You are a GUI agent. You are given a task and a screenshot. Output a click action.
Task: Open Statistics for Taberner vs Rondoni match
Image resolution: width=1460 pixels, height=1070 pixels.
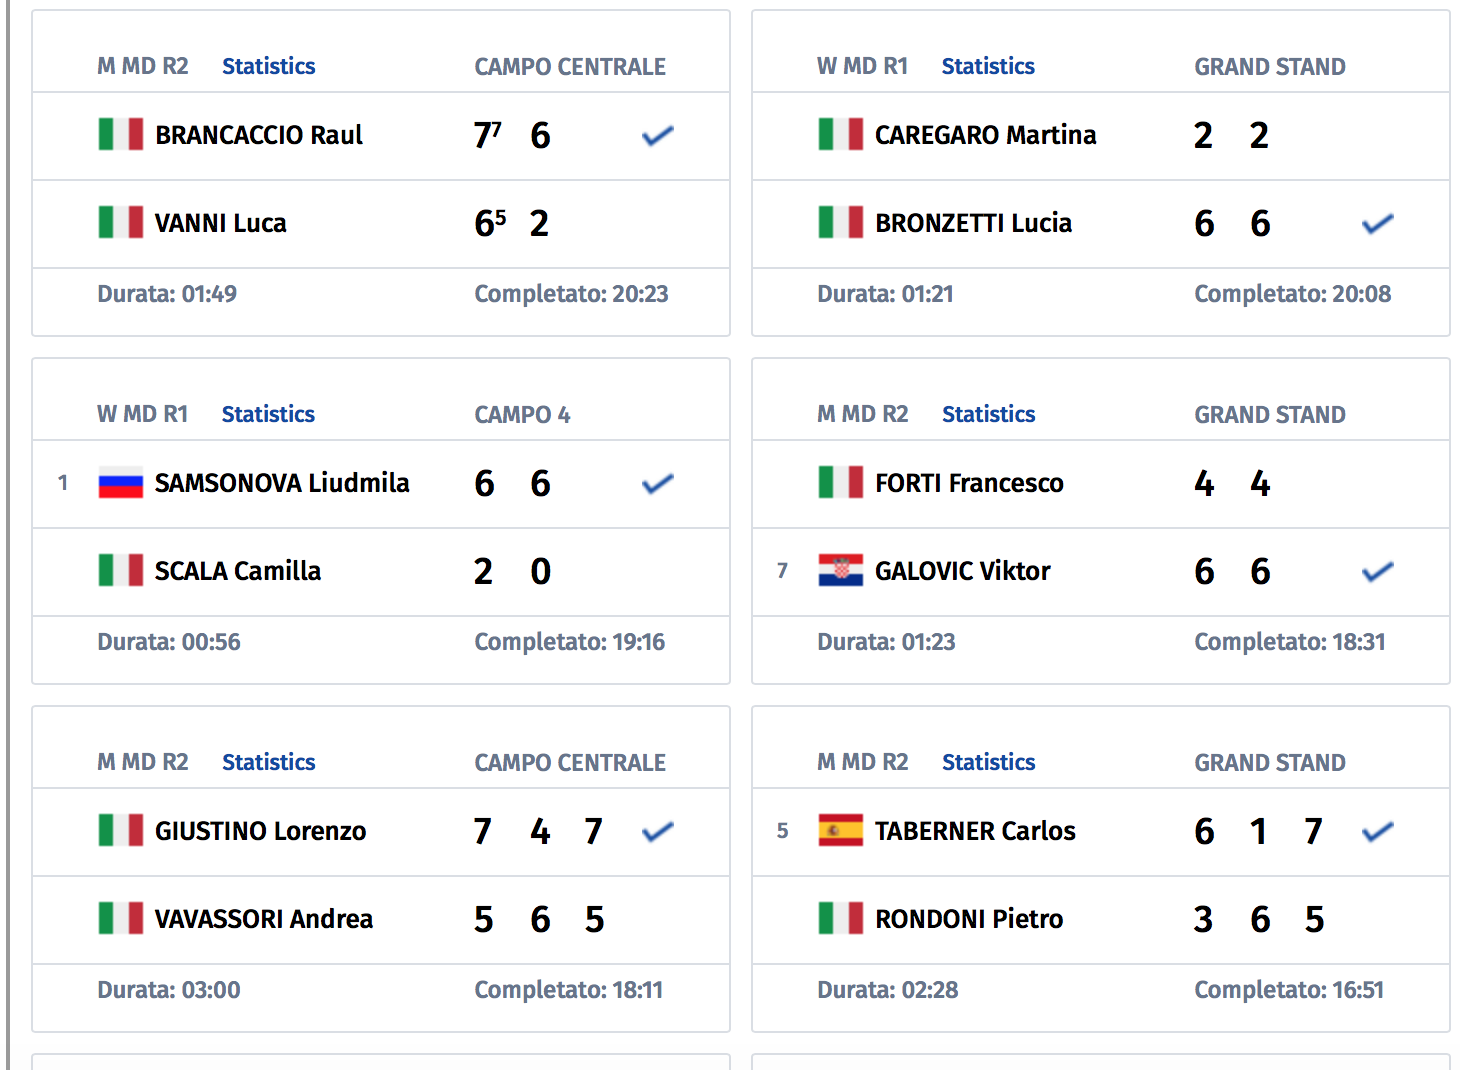988,762
